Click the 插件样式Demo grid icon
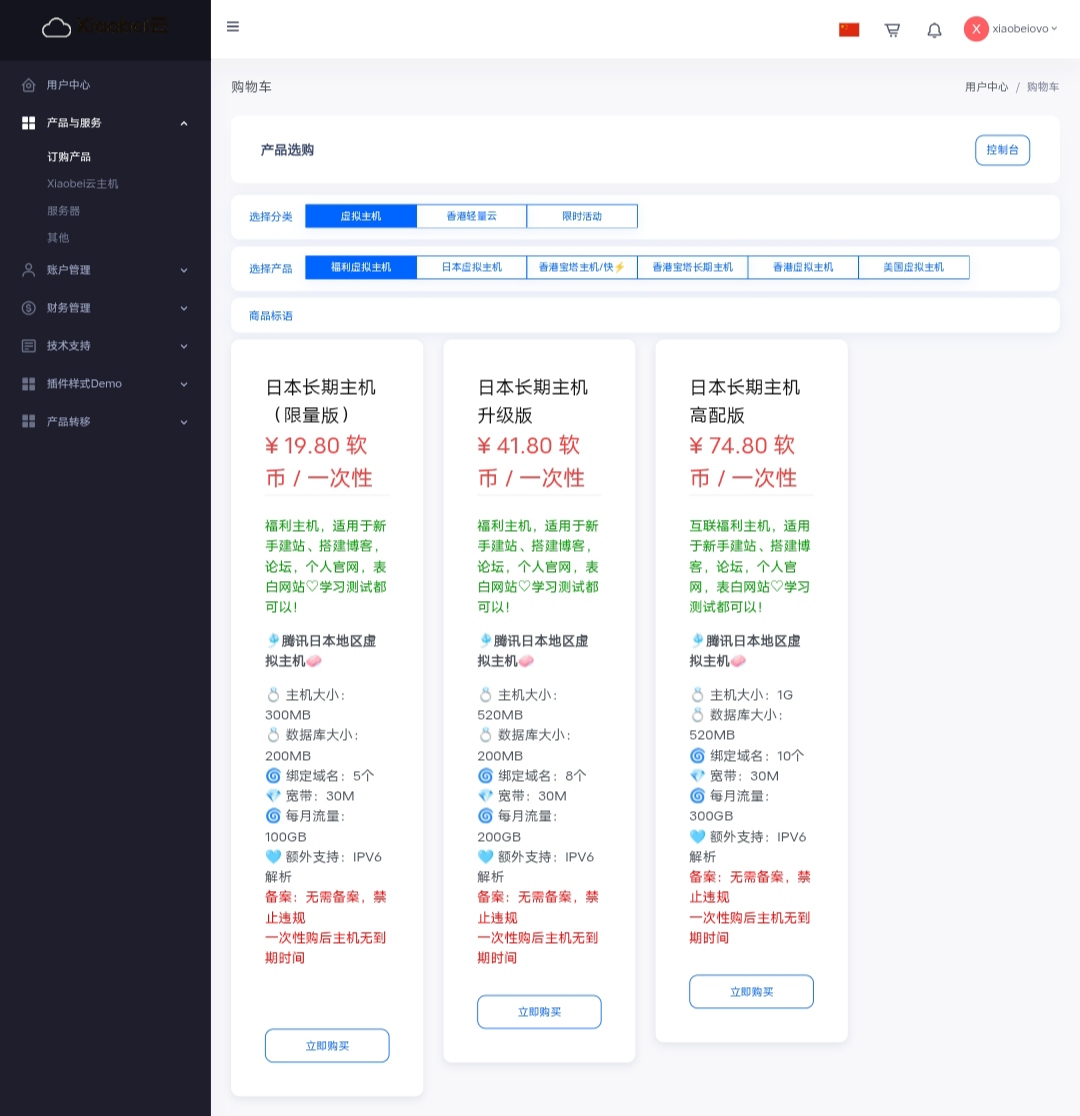The height and width of the screenshot is (1116, 1080). pyautogui.click(x=28, y=384)
